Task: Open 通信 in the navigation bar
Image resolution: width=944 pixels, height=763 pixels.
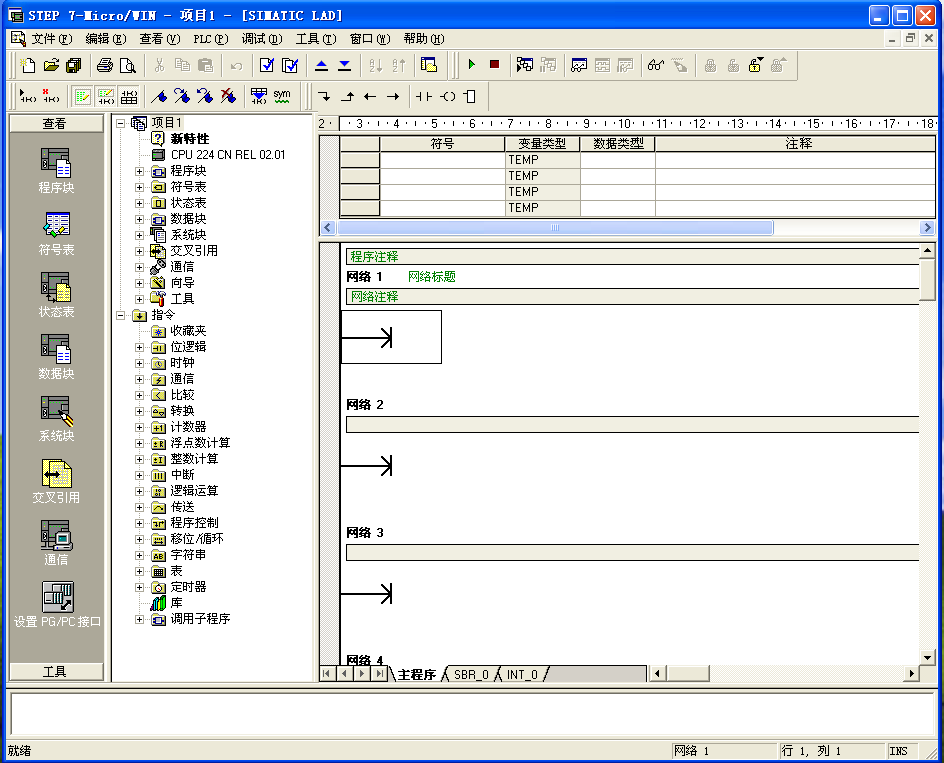Action: pos(56,543)
